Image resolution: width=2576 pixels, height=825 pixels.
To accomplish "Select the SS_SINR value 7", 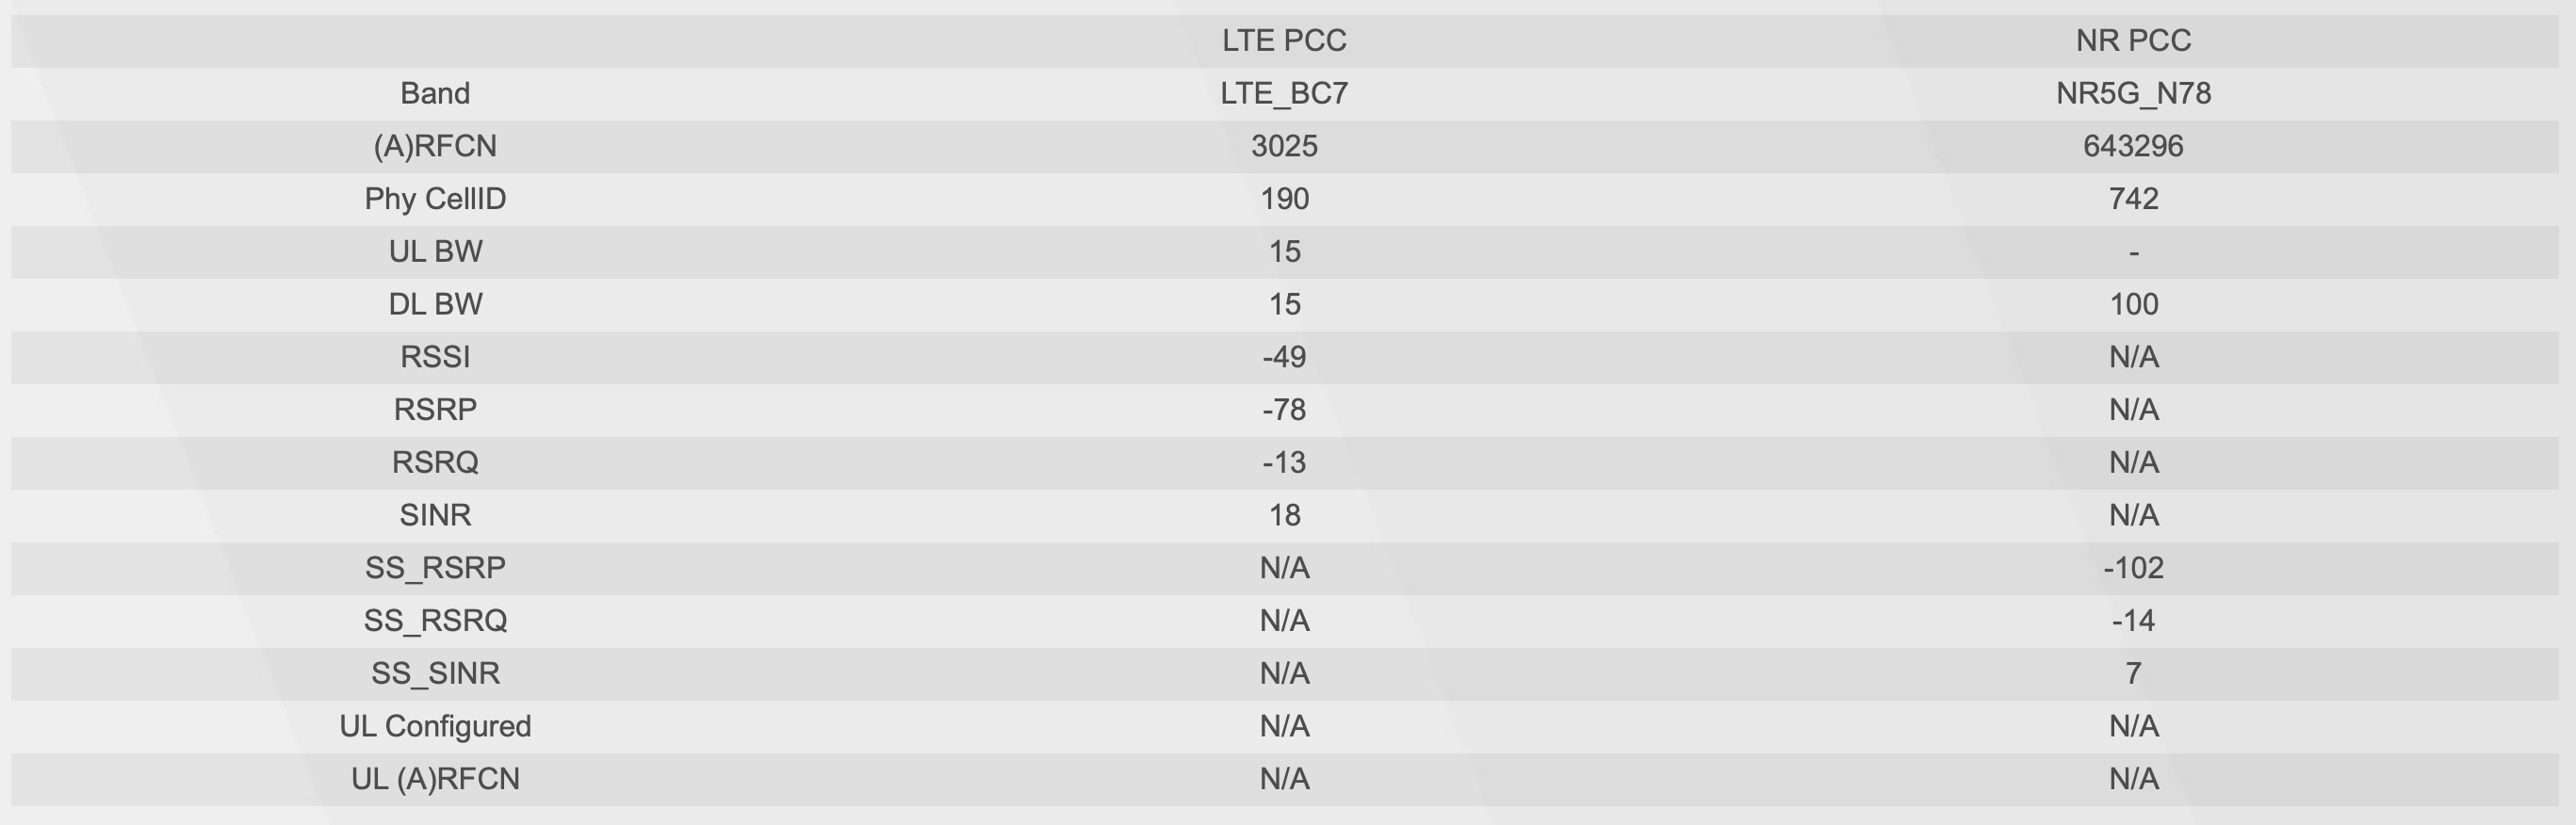I will [x=2133, y=674].
